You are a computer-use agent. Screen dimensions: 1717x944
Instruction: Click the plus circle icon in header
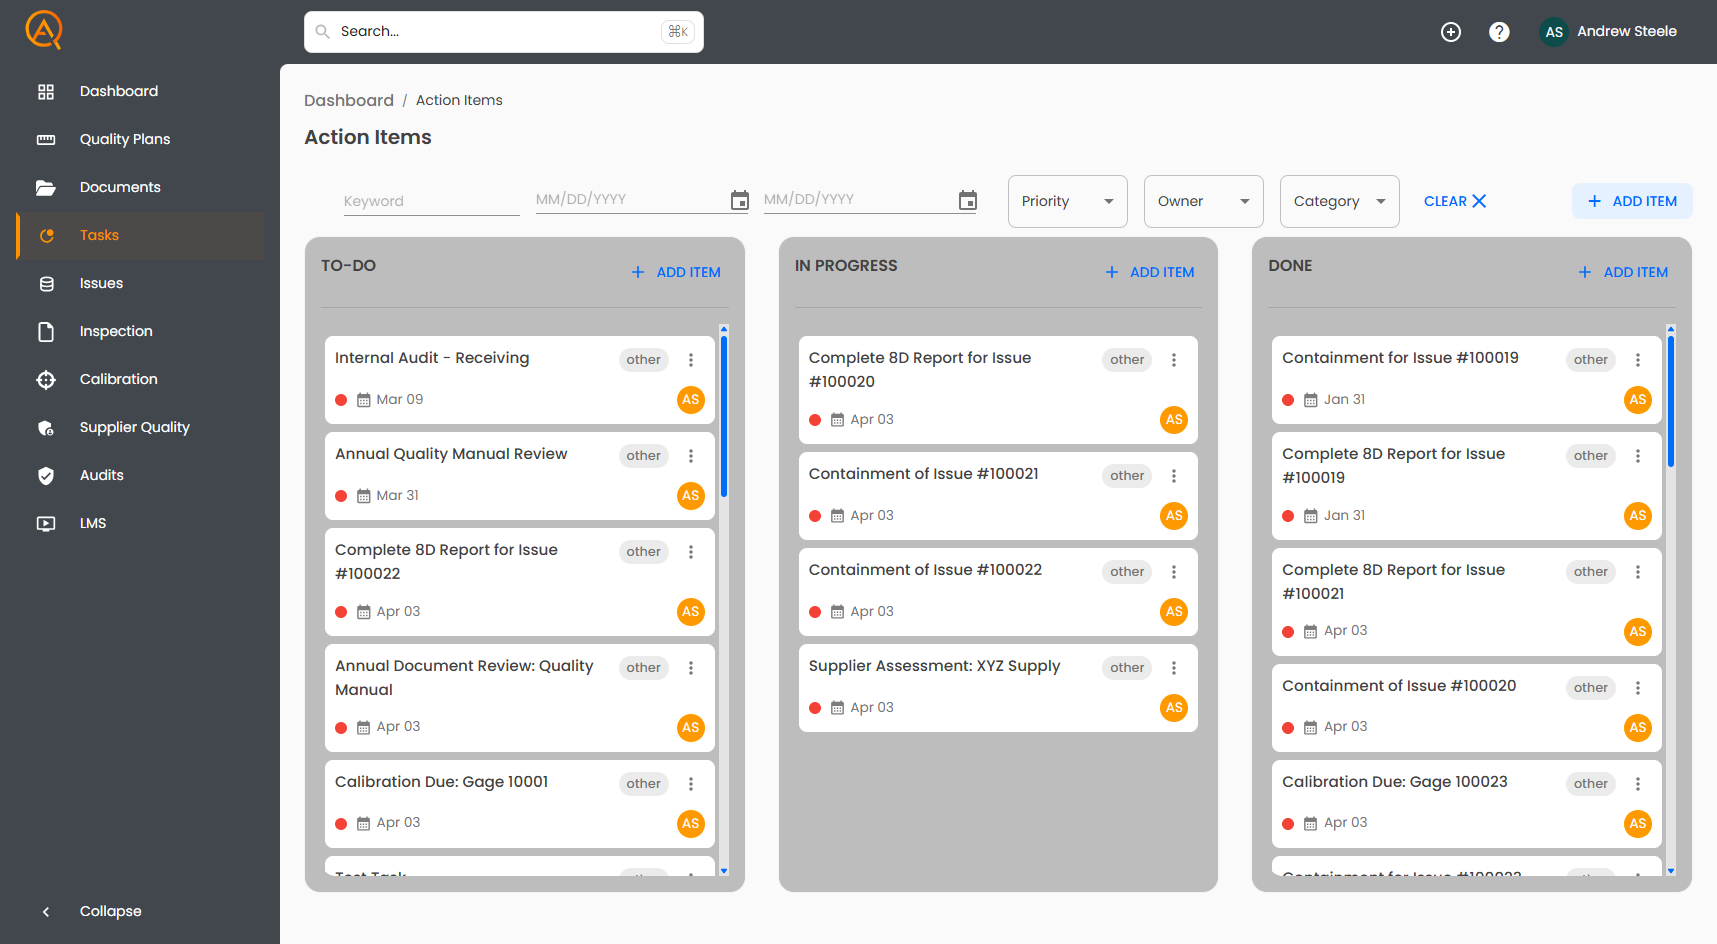point(1451,32)
